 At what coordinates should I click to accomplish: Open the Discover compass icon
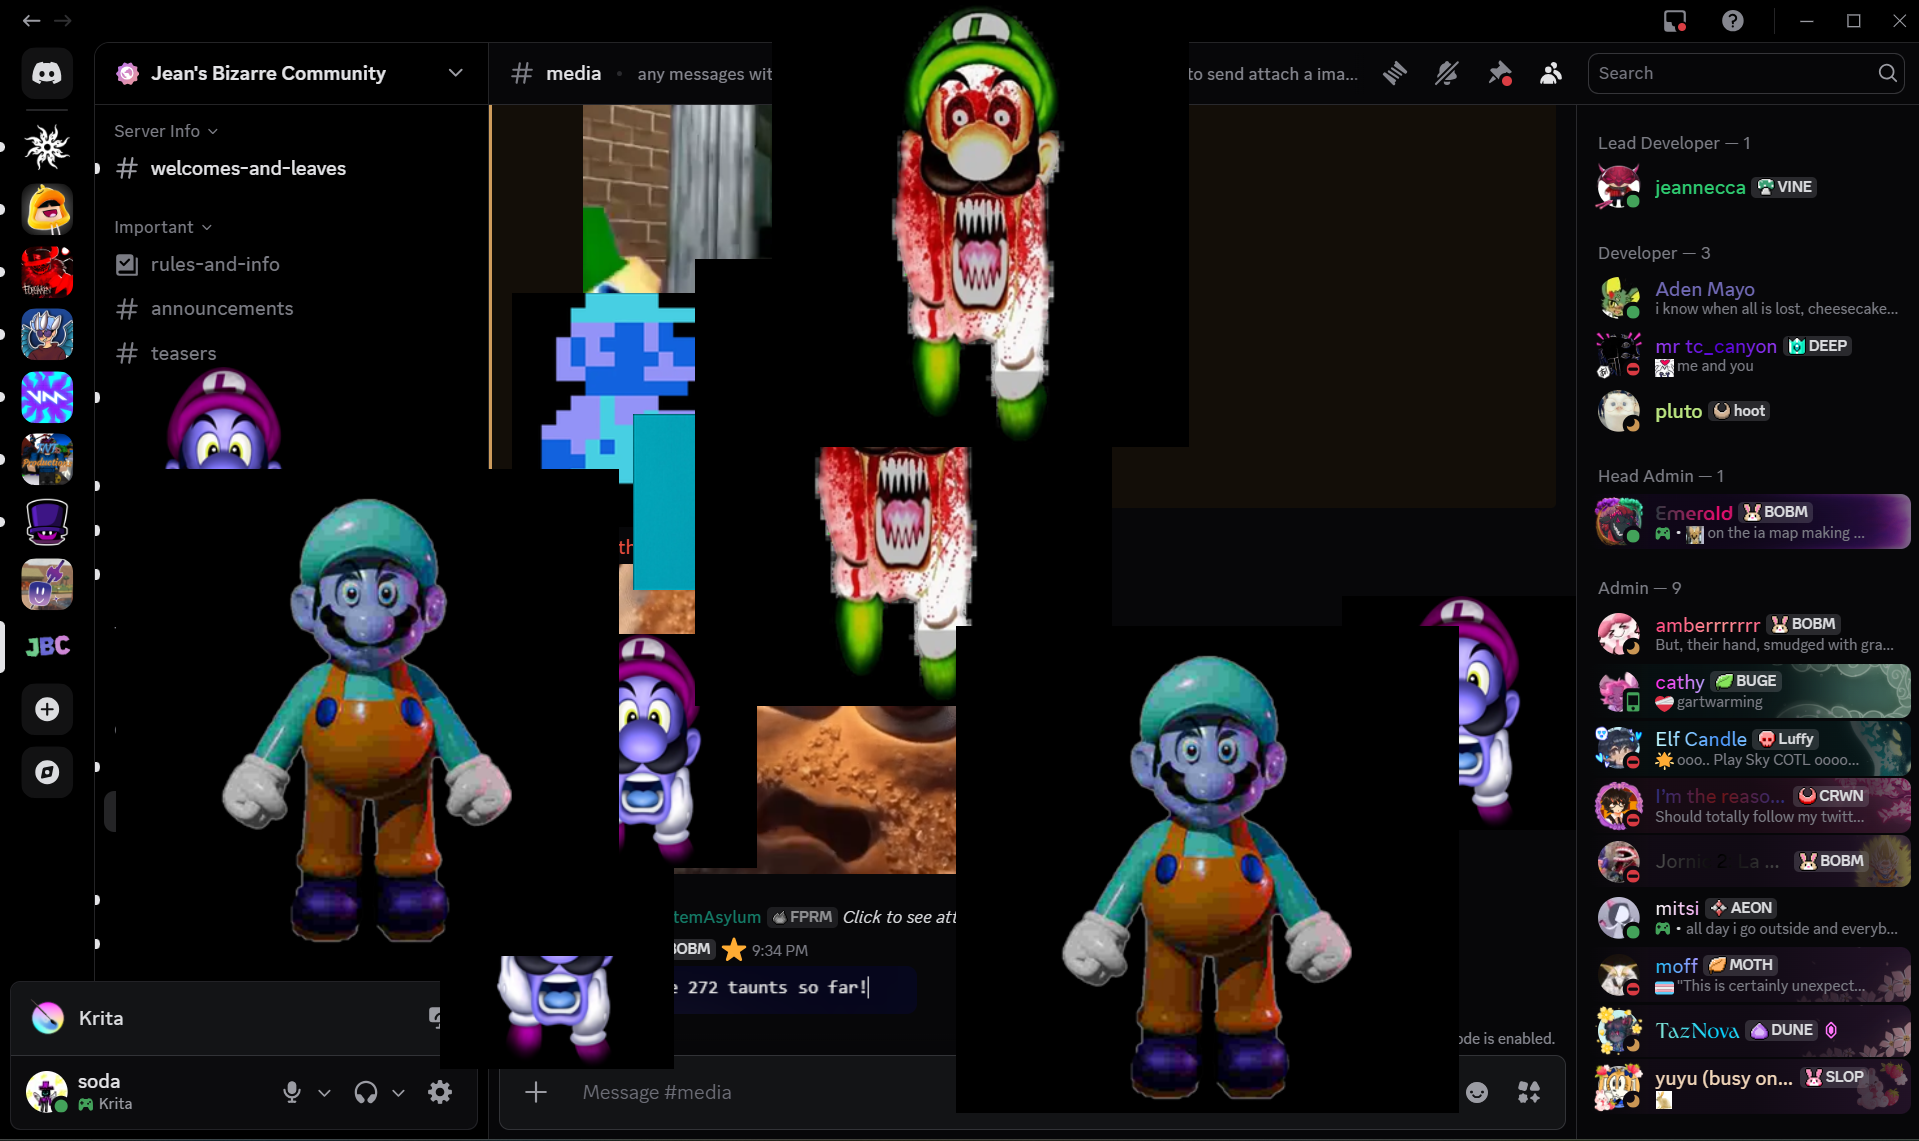coord(47,772)
